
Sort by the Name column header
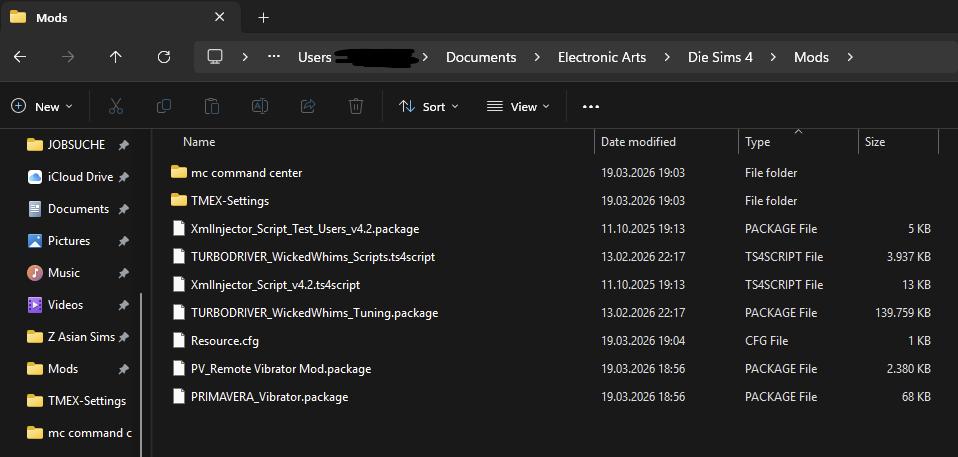tap(199, 142)
